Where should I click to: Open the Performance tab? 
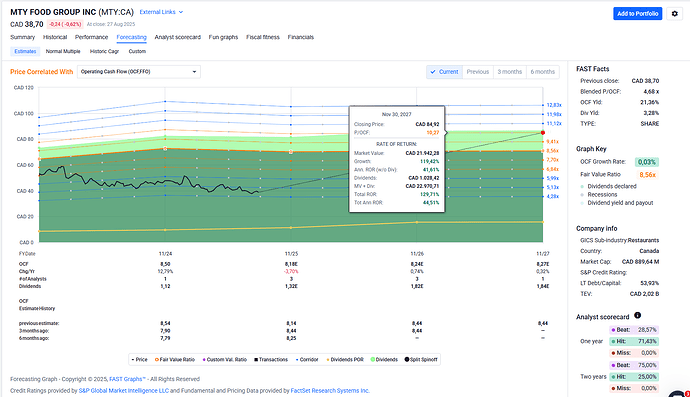(92, 37)
